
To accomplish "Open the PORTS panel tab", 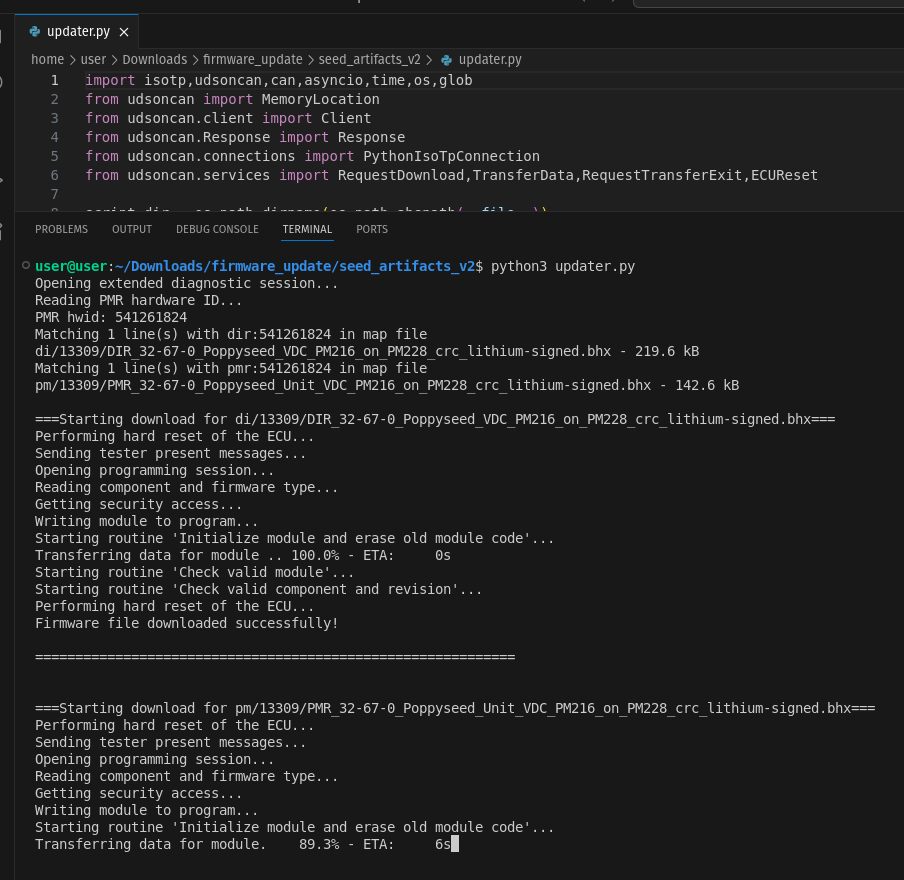I will [372, 229].
